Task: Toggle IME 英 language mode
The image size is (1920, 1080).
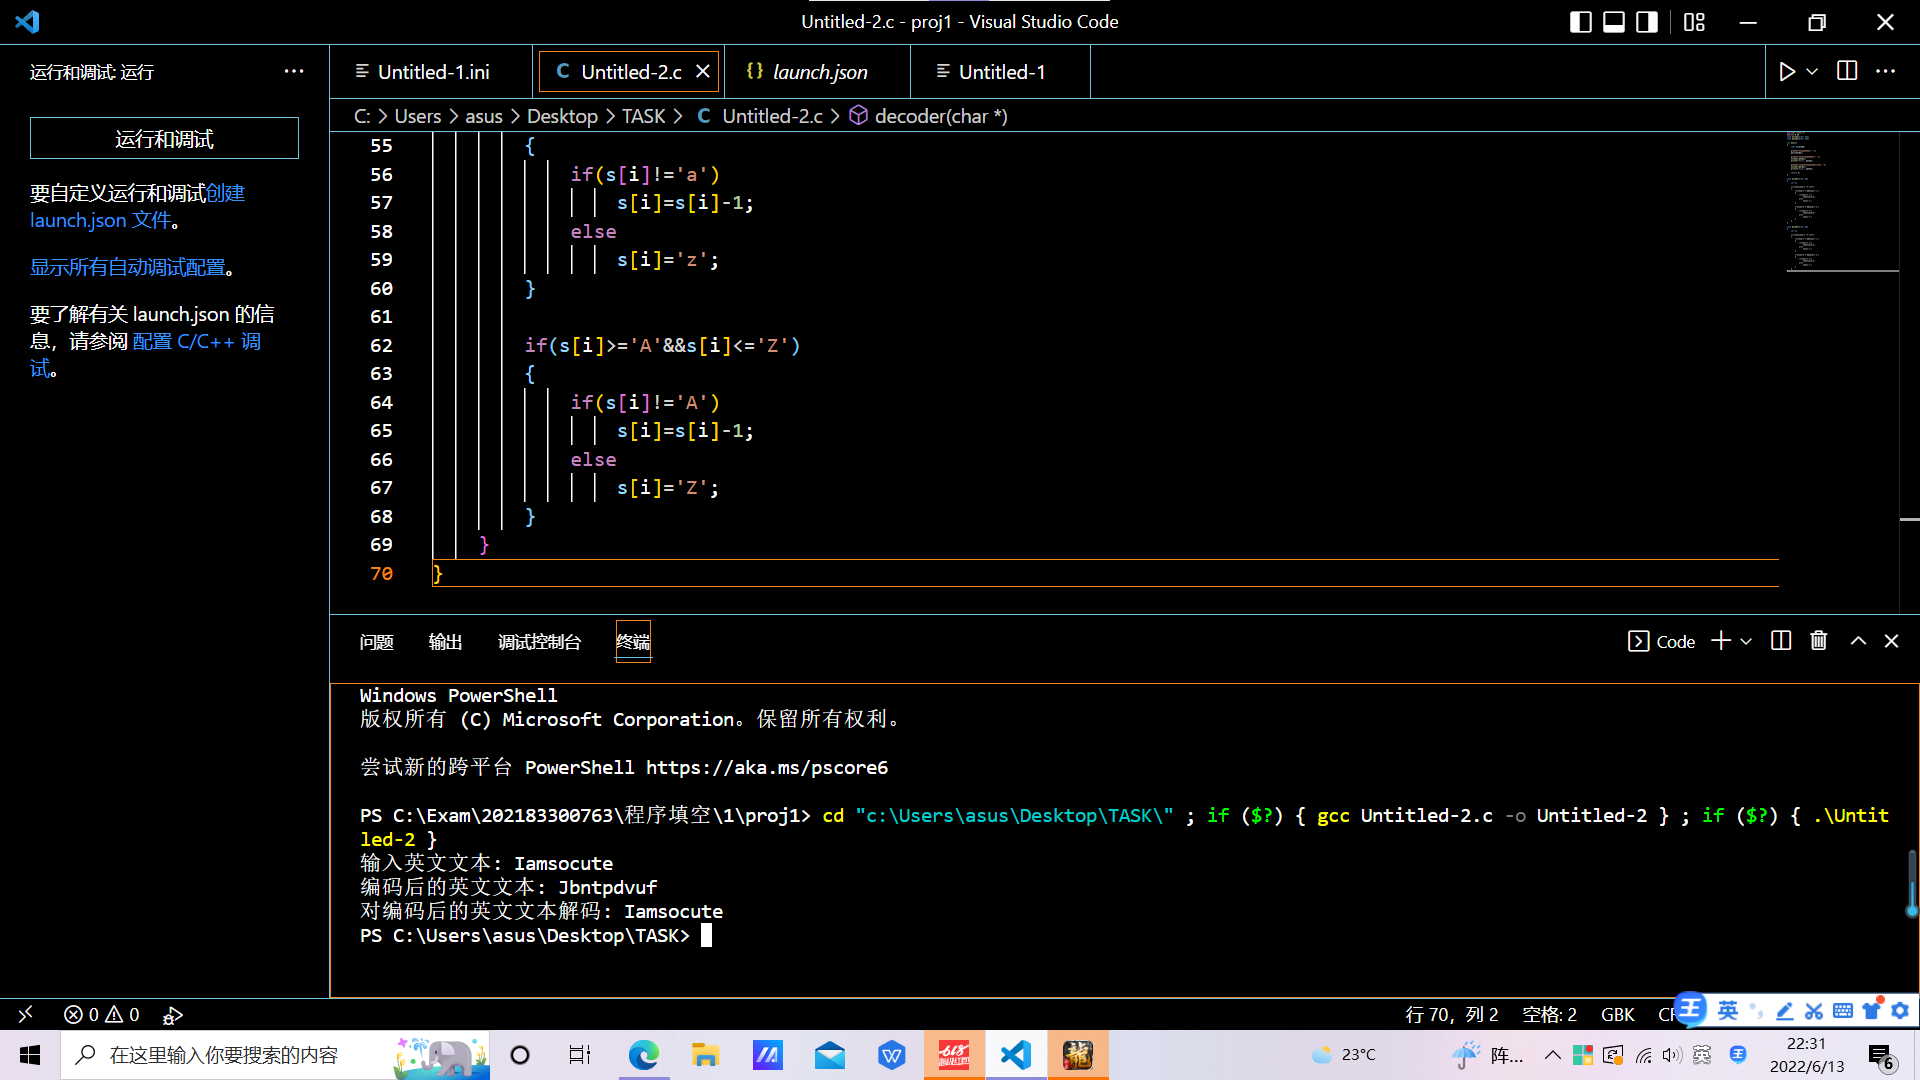Action: pos(1728,1011)
